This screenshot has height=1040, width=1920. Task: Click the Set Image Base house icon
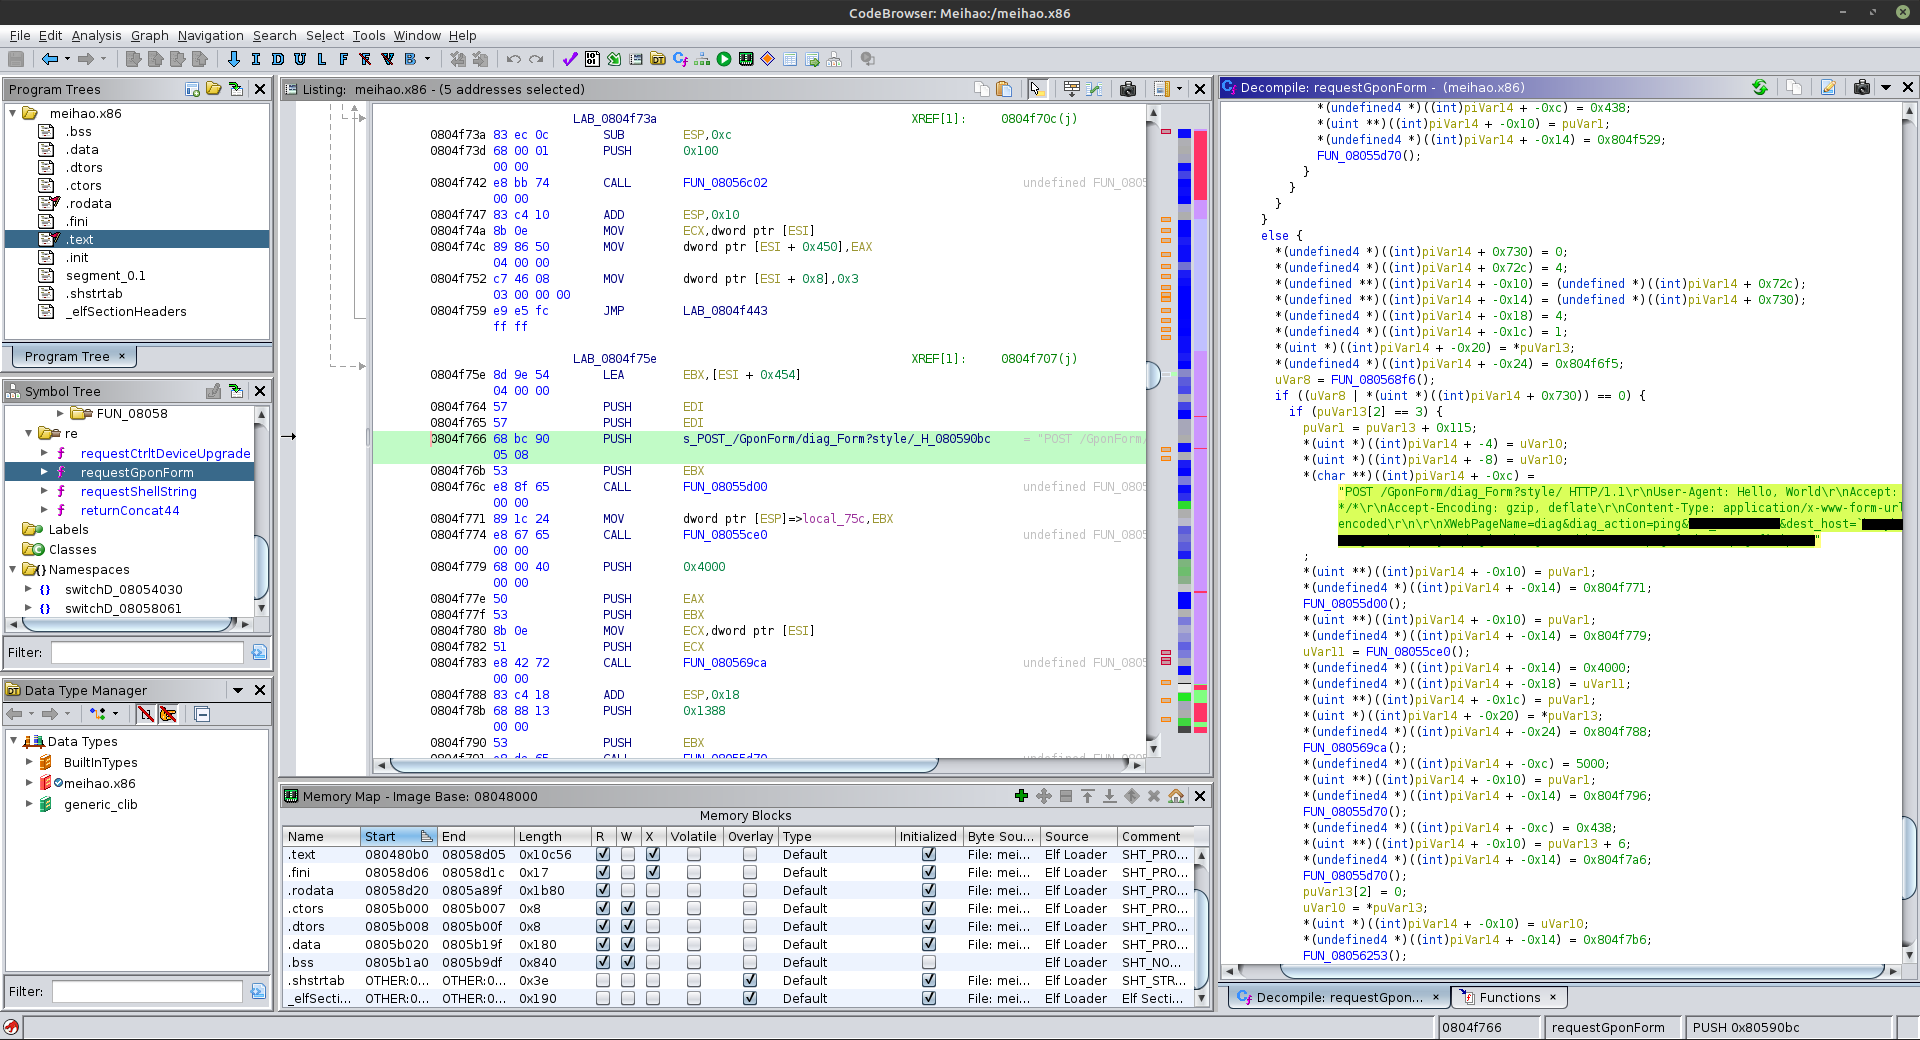(1176, 796)
